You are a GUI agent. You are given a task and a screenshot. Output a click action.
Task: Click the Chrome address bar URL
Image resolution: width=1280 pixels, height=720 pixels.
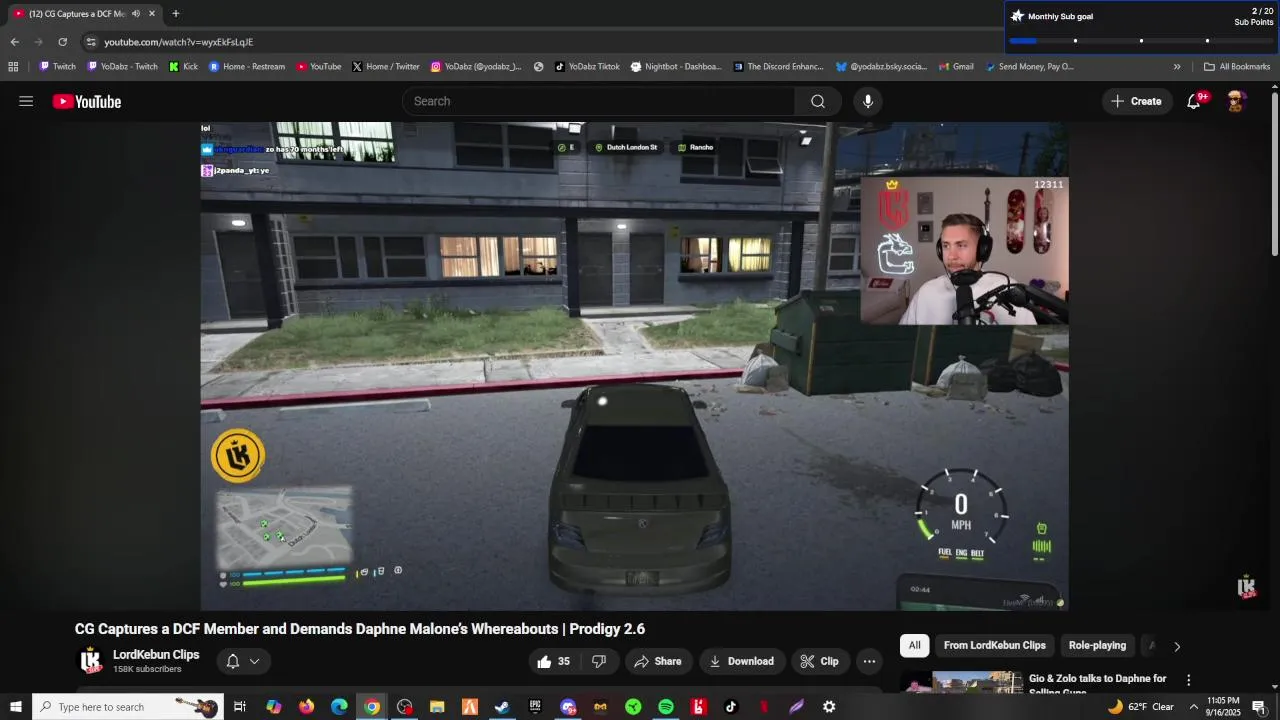click(178, 42)
